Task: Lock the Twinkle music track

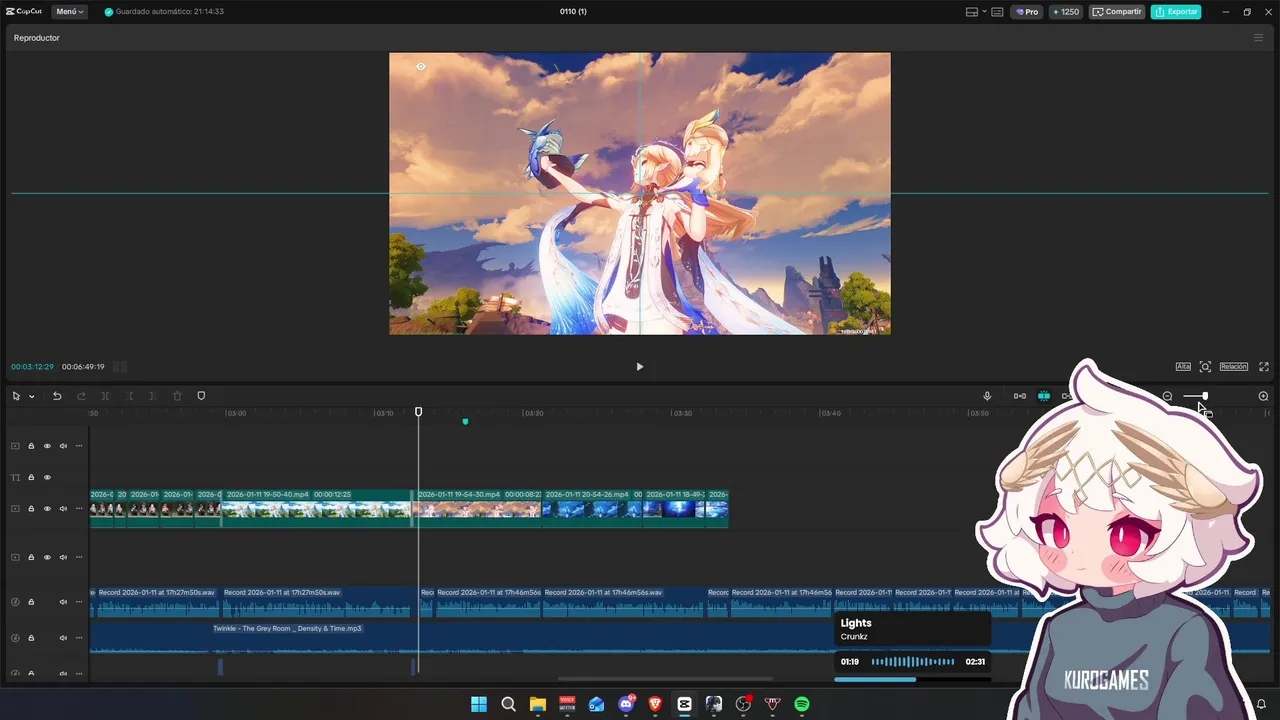Action: pos(31,638)
